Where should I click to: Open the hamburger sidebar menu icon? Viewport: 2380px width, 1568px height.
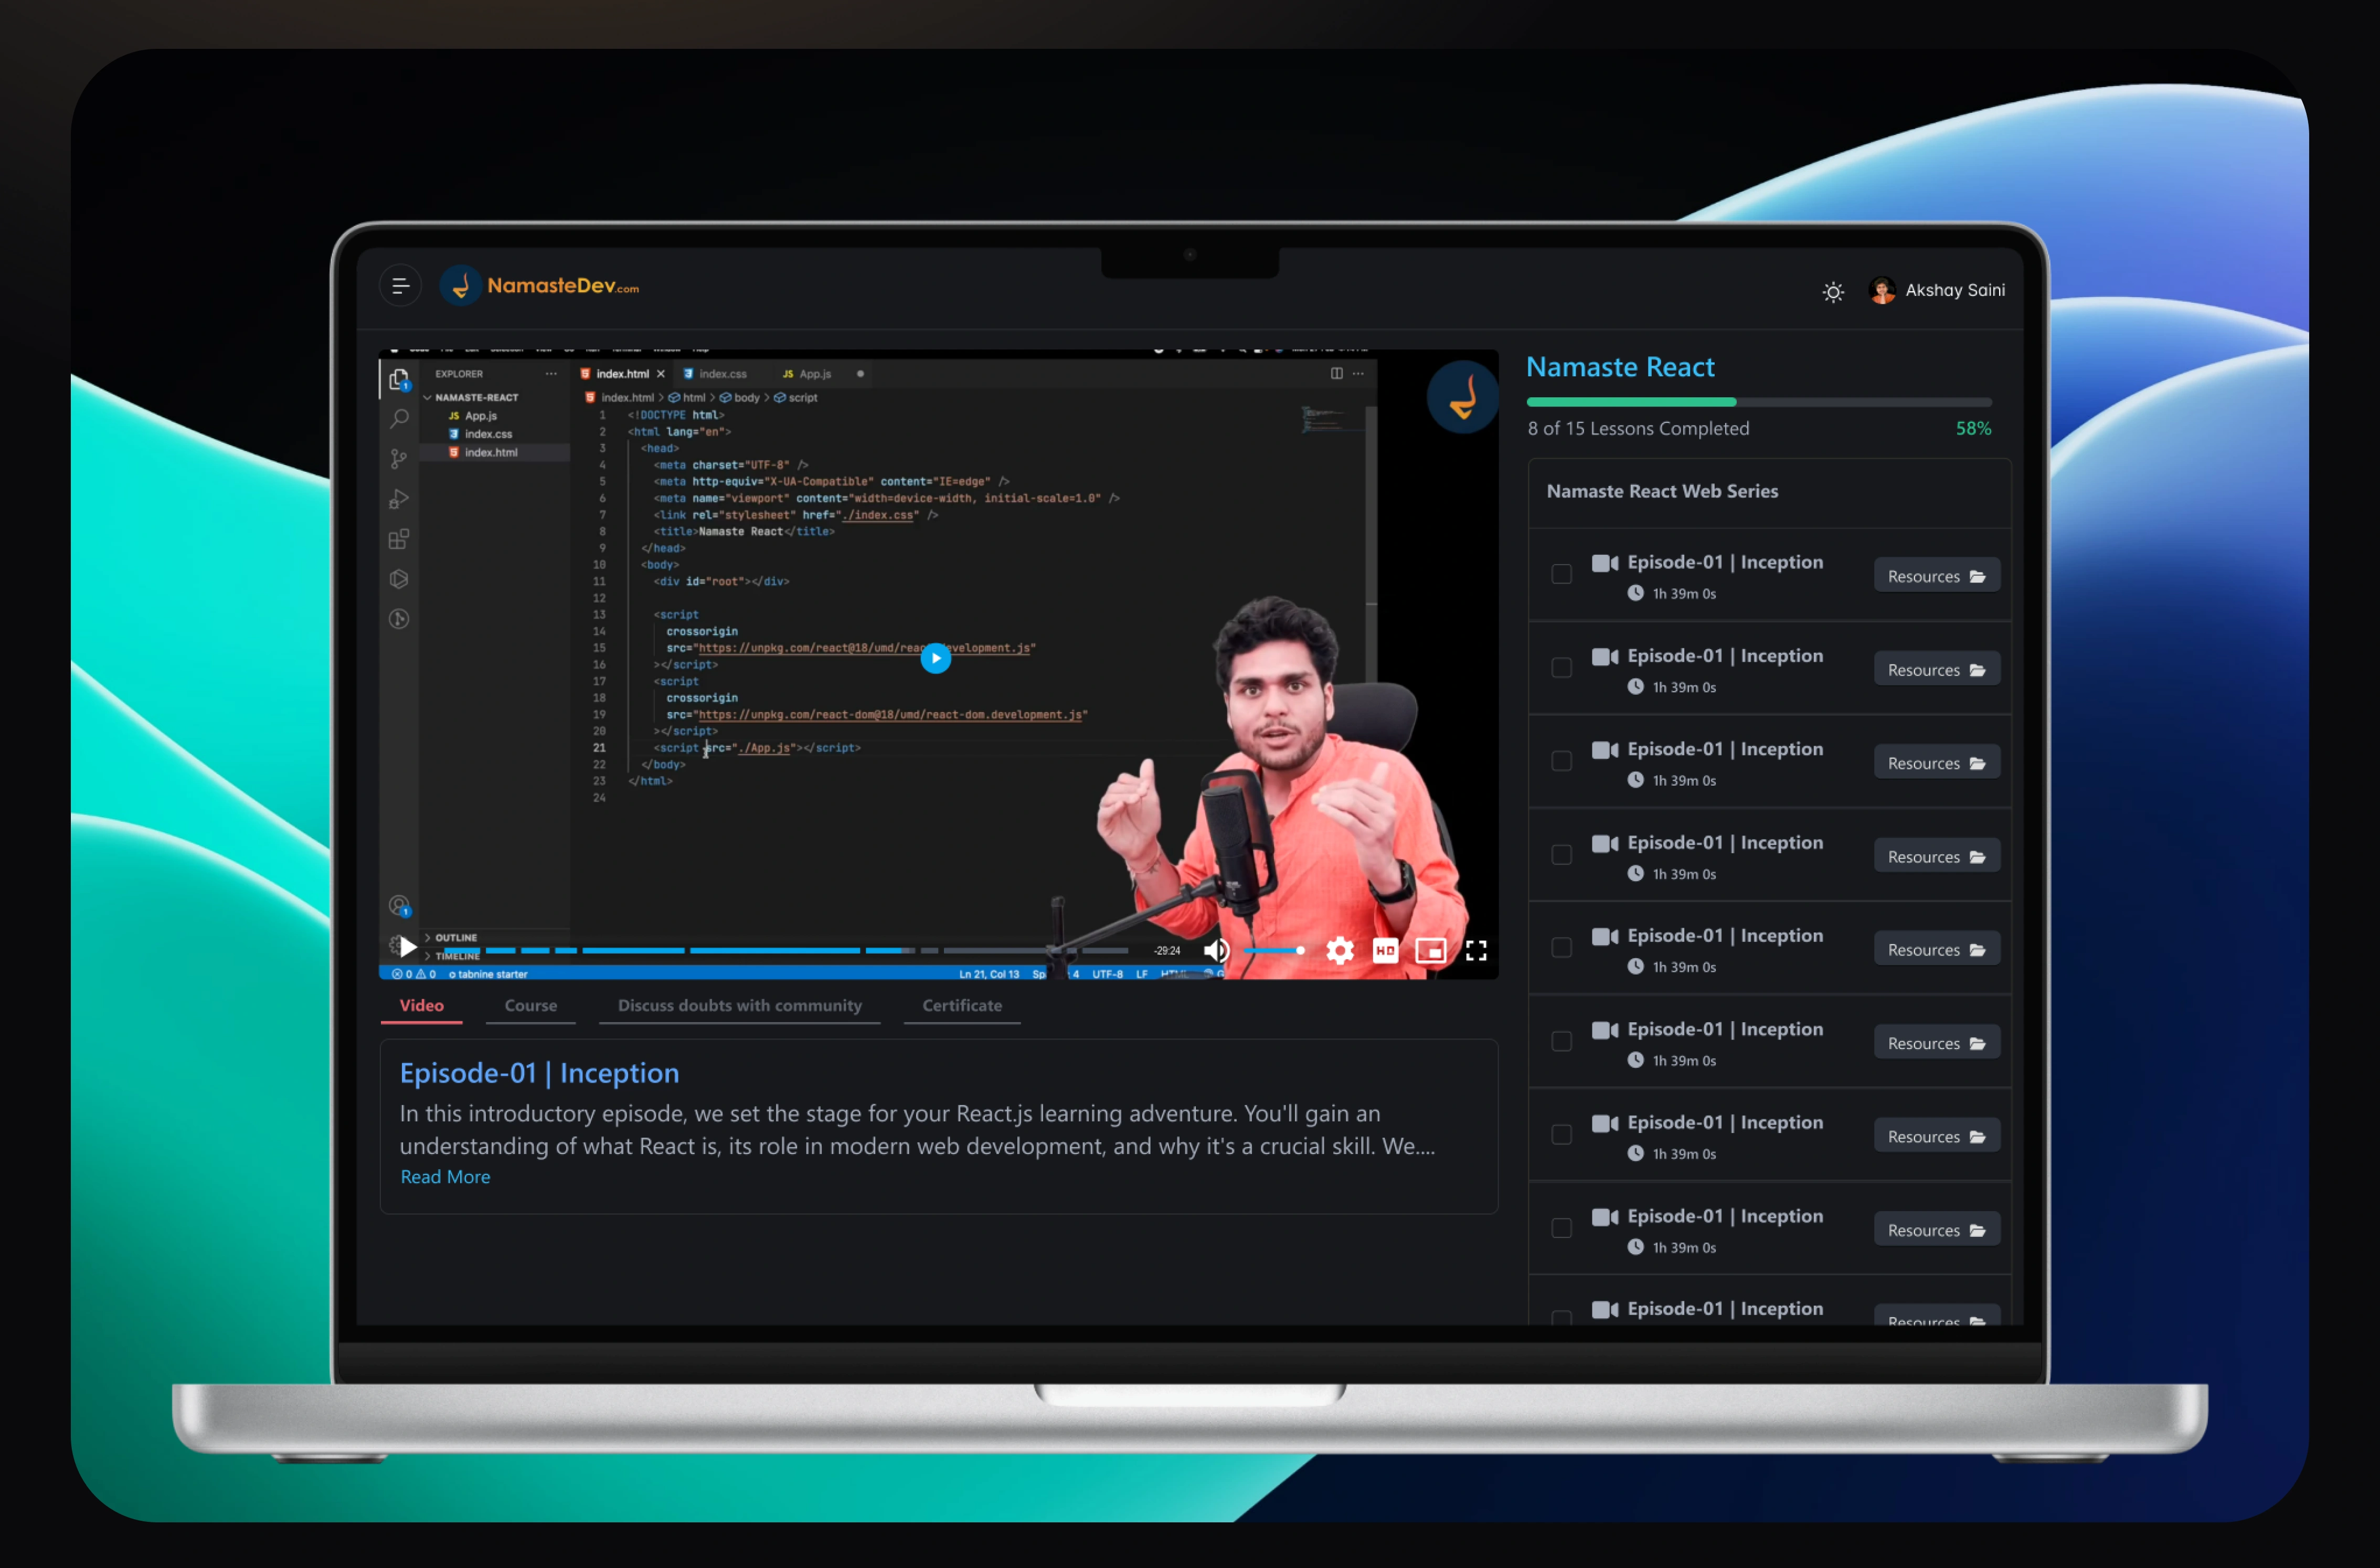point(400,287)
